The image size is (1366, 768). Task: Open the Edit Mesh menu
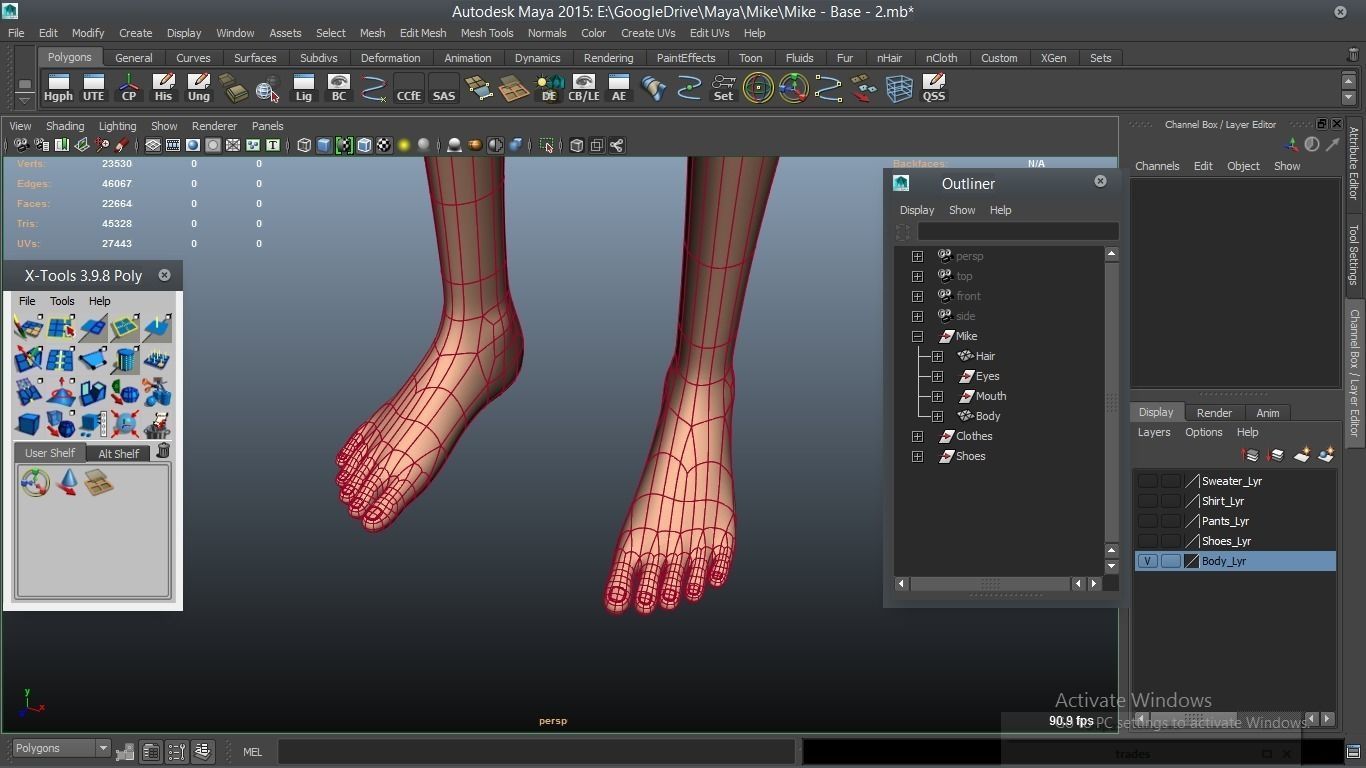(423, 33)
